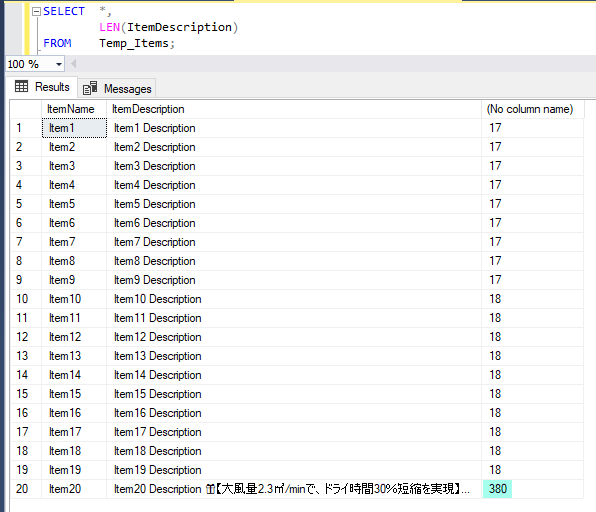
Task: Select the 'Item5 Description' cell
Action: pos(294,204)
